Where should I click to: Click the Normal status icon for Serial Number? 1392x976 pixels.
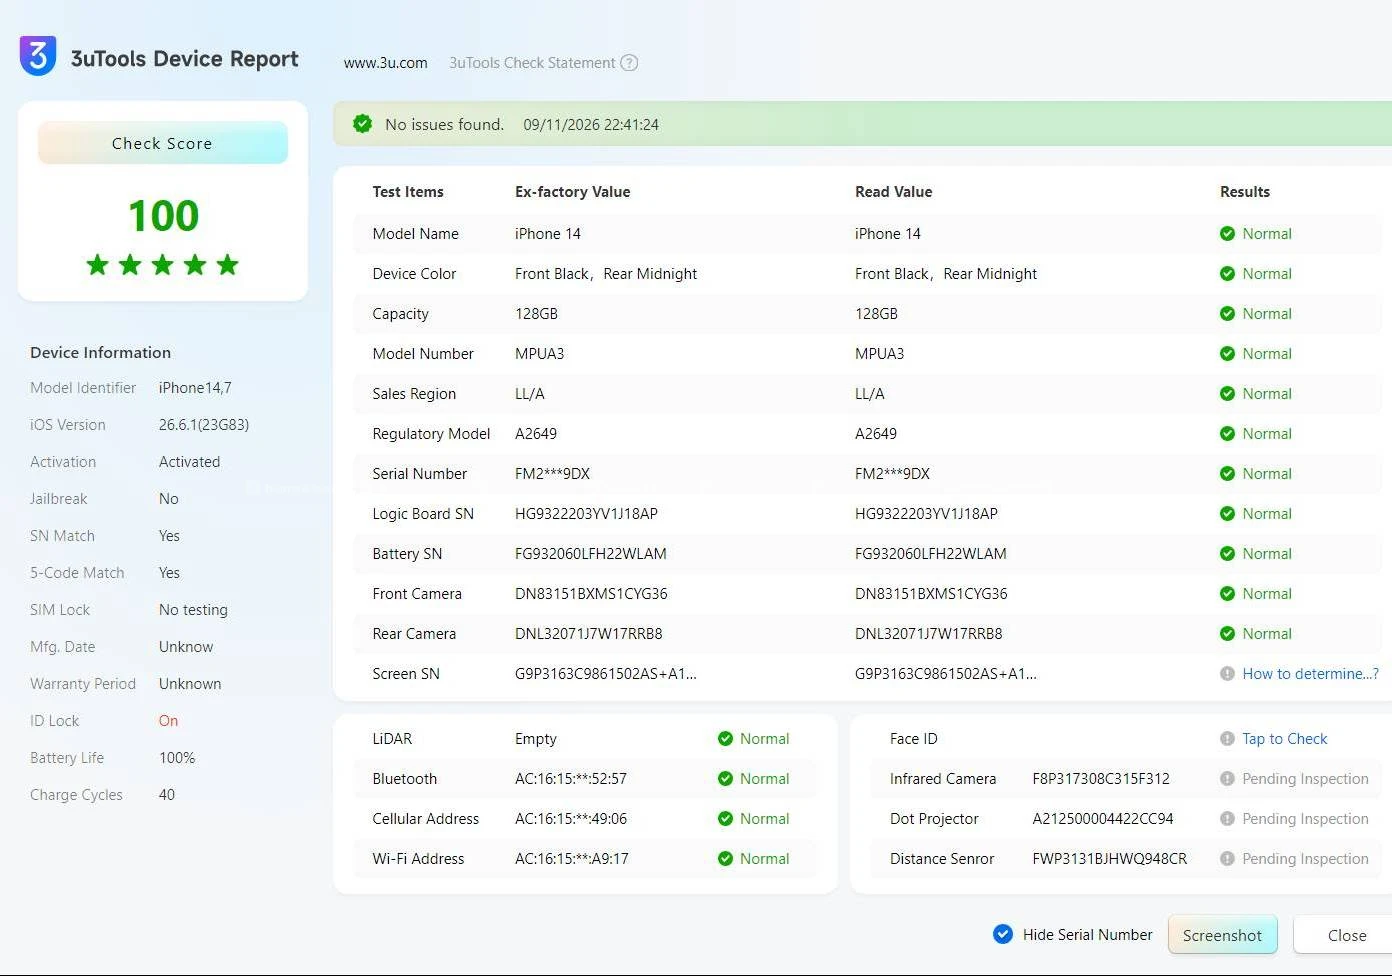[1227, 474]
